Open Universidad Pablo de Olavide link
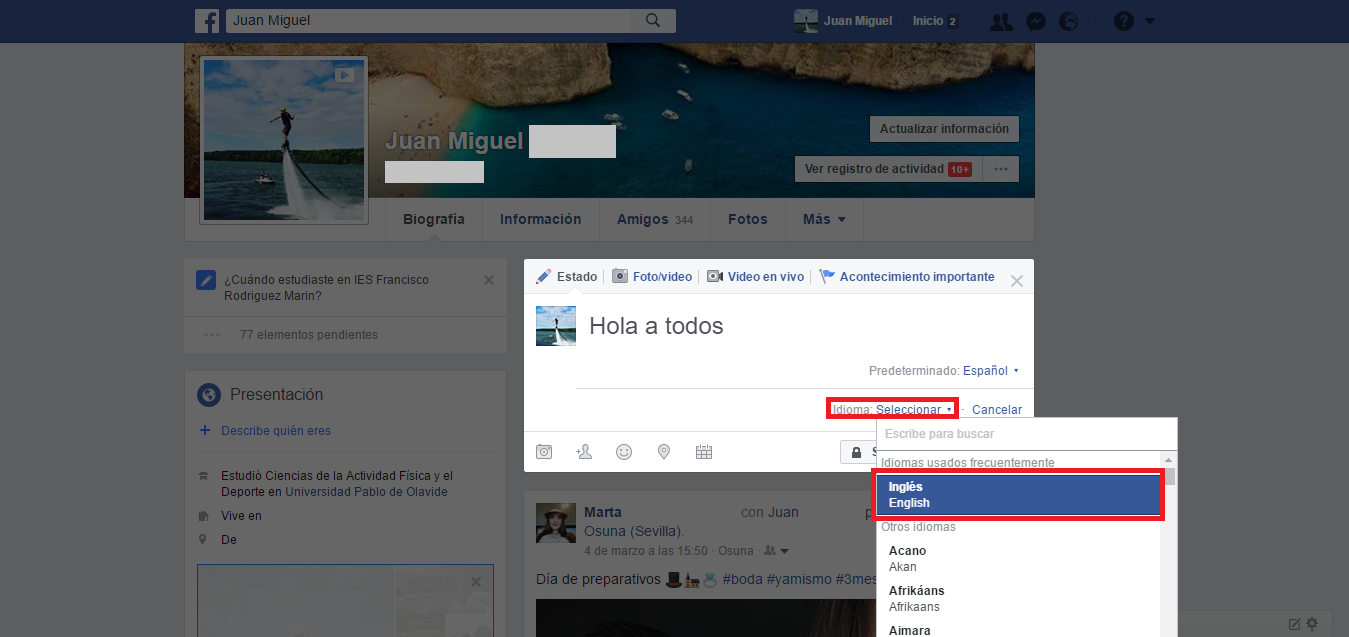This screenshot has height=637, width=1349. (x=366, y=492)
